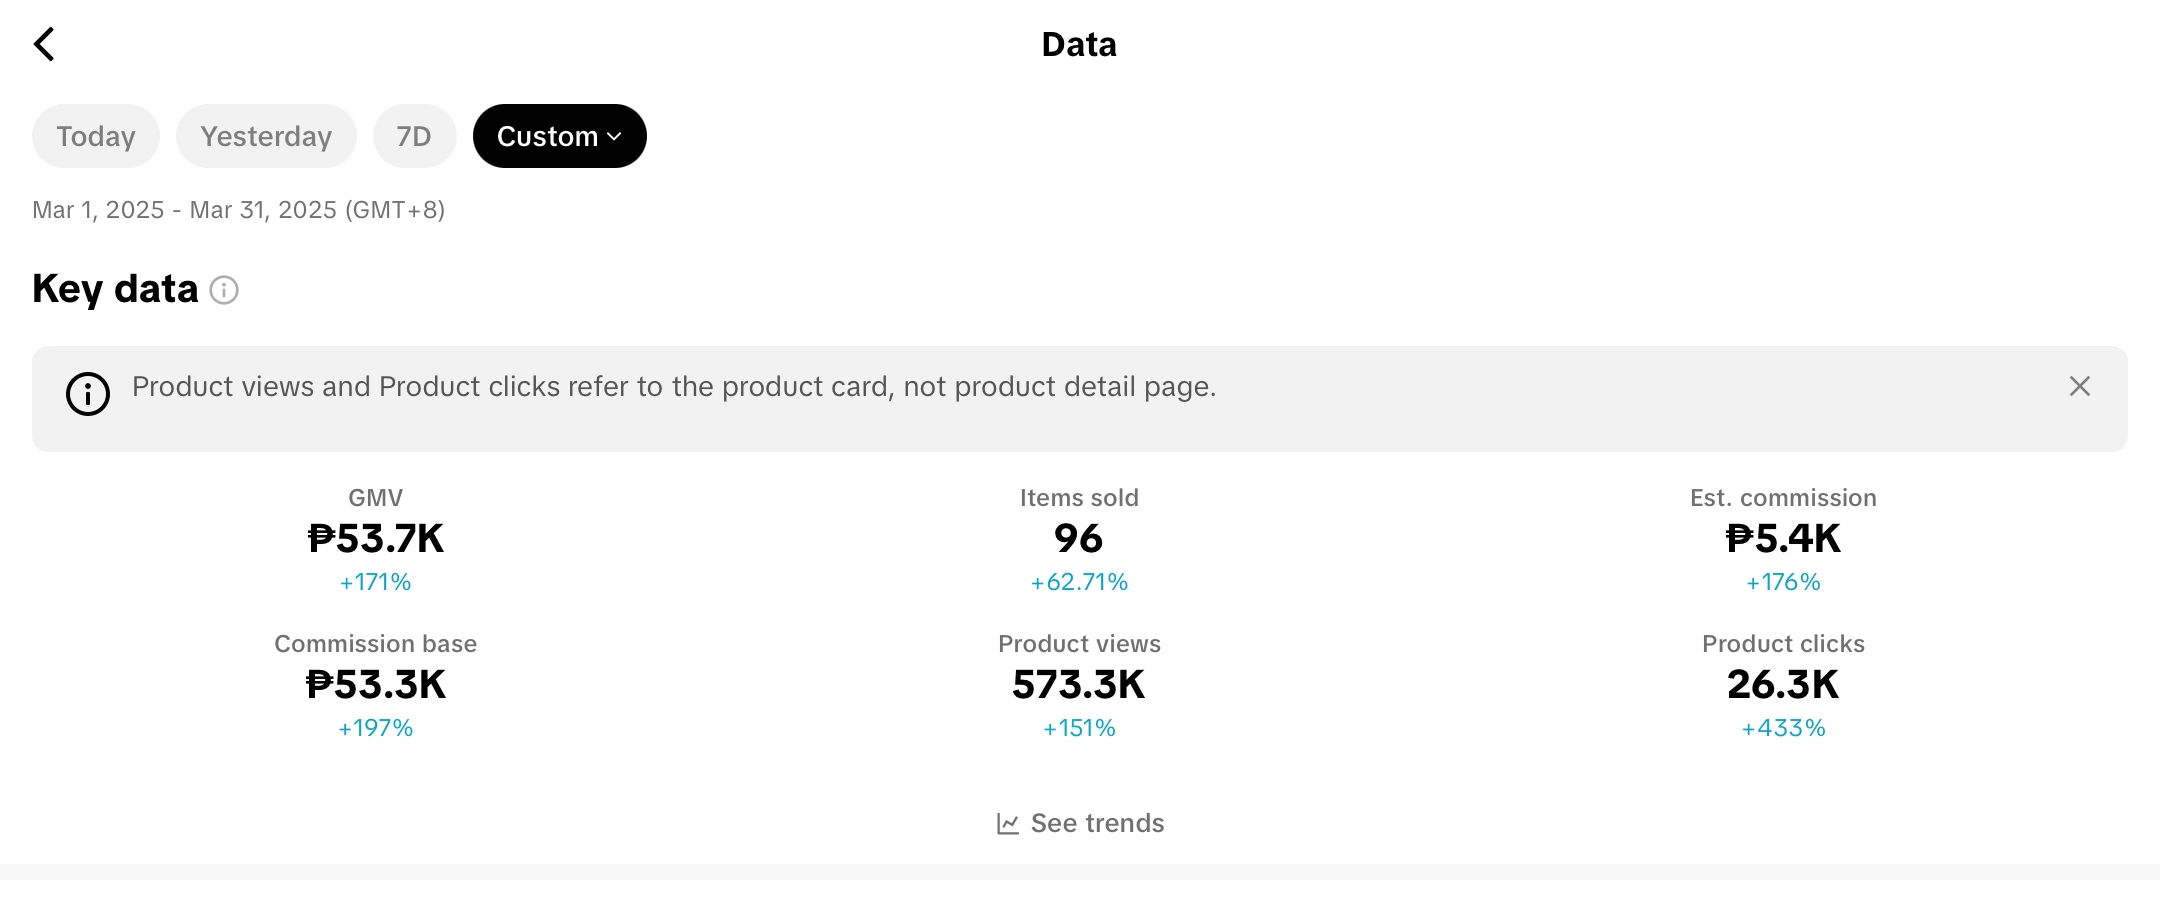The width and height of the screenshot is (2160, 898).
Task: Select the GMV ₱53.7K metric
Action: tap(376, 539)
